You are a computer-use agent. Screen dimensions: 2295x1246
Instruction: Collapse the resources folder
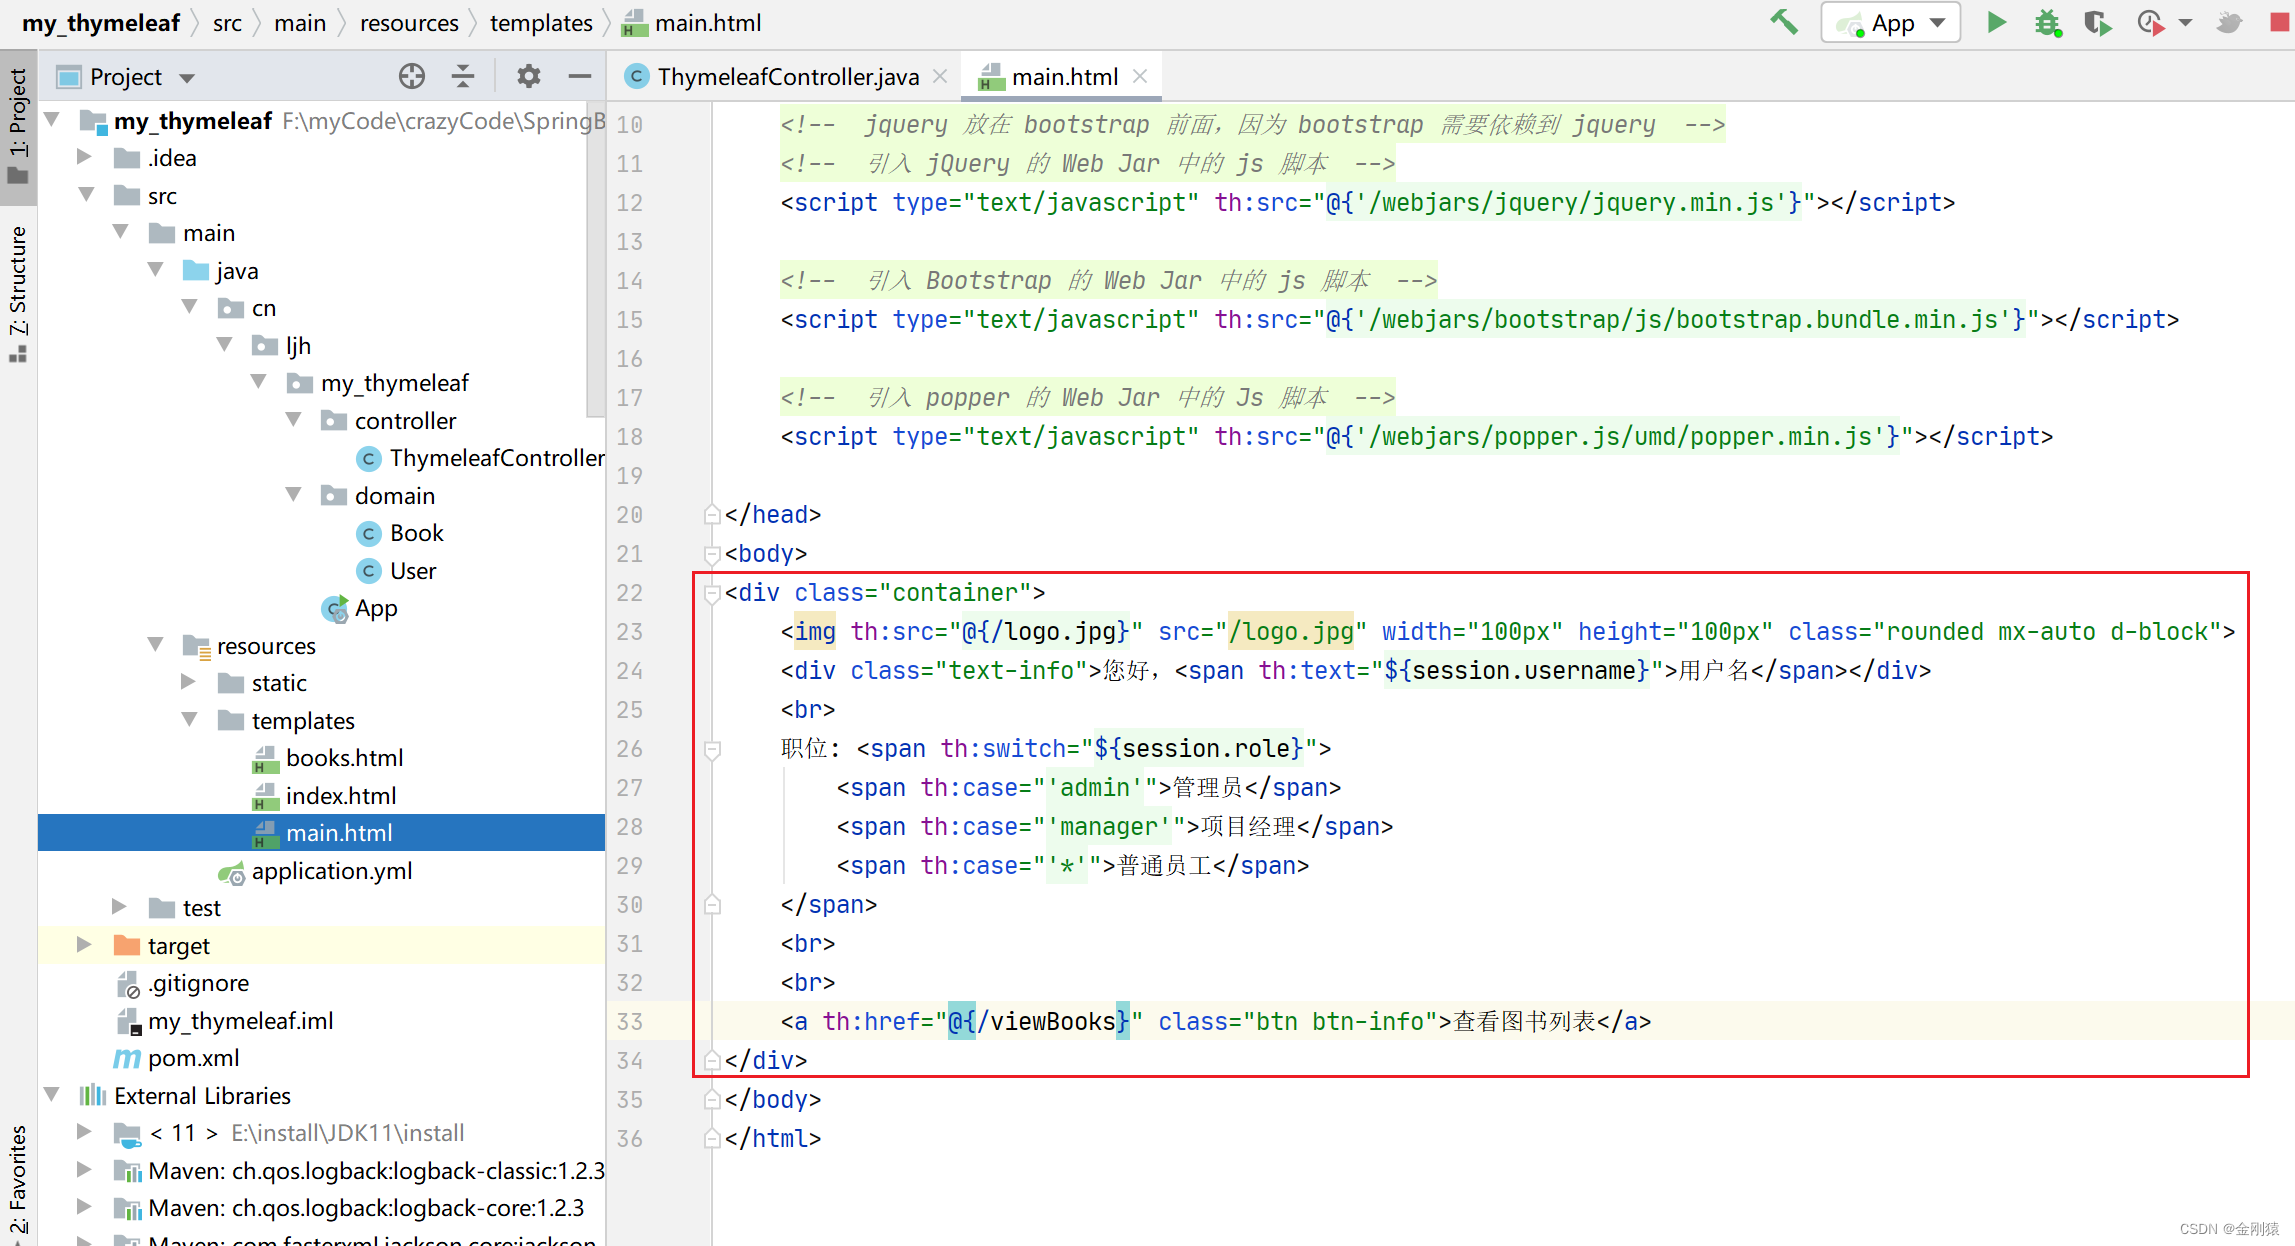156,645
